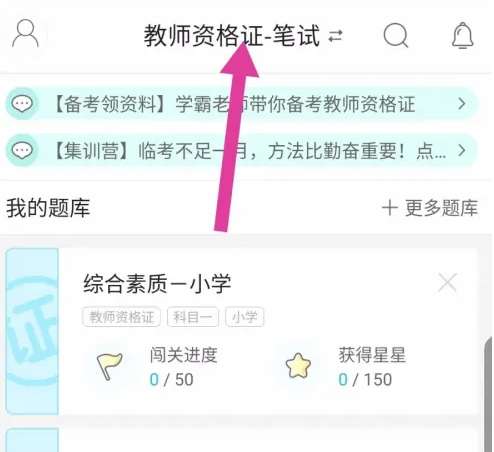Tap chat bubble icon beside 备考领资料
Viewport: 494px width, 452px height.
[22, 104]
